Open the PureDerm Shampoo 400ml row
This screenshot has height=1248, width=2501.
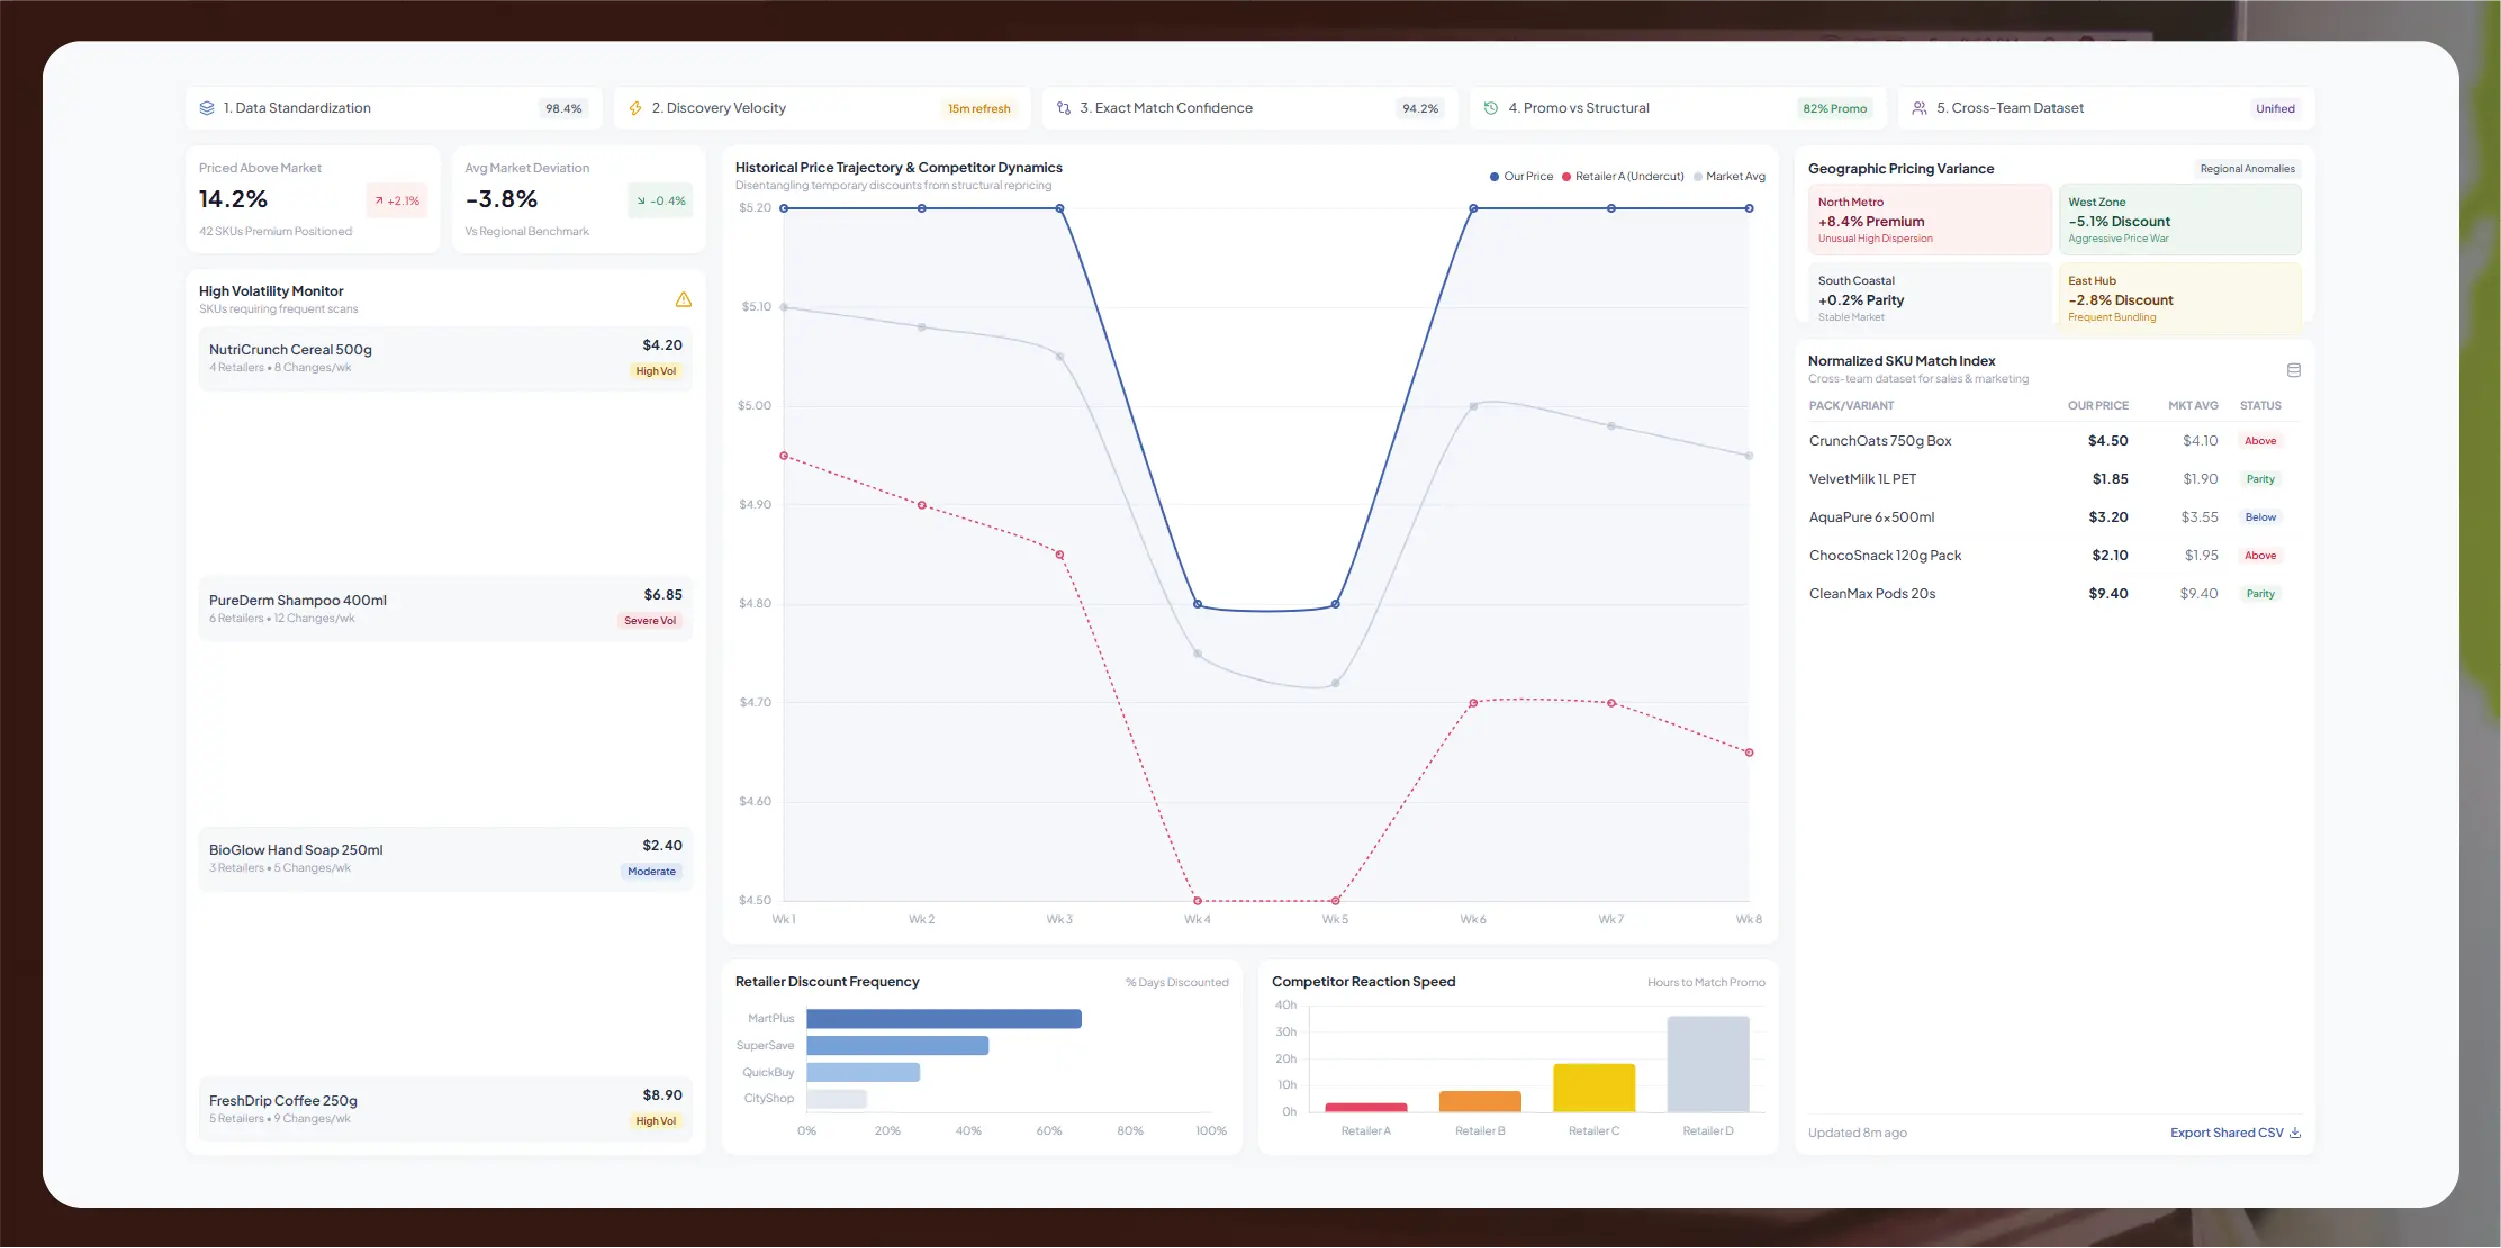(445, 608)
